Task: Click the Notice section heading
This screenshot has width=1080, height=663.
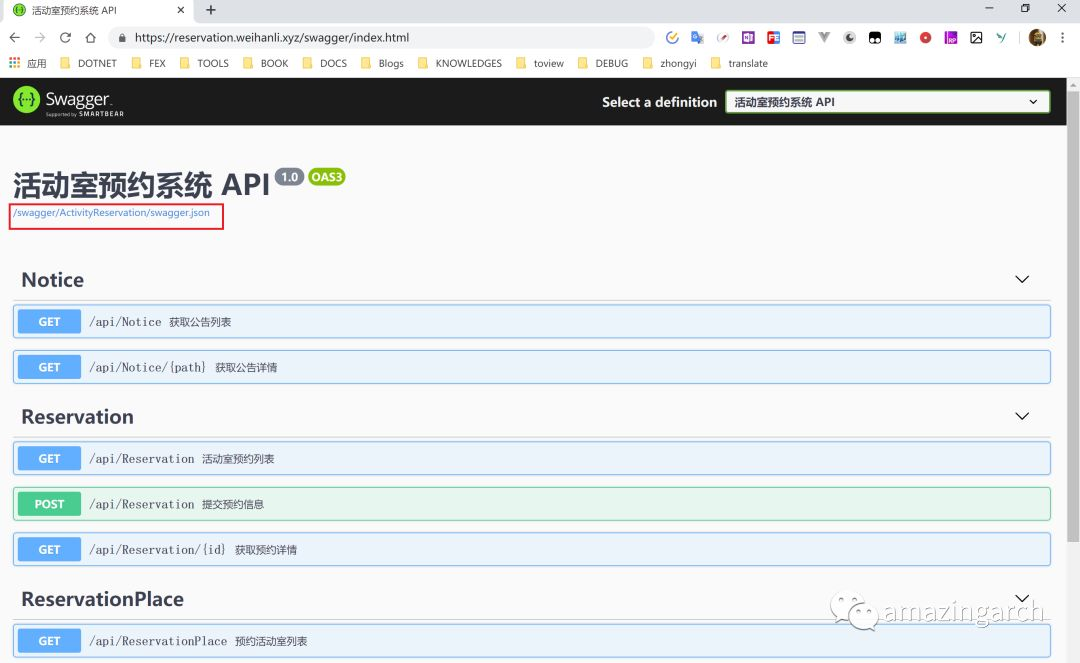Action: pos(52,280)
